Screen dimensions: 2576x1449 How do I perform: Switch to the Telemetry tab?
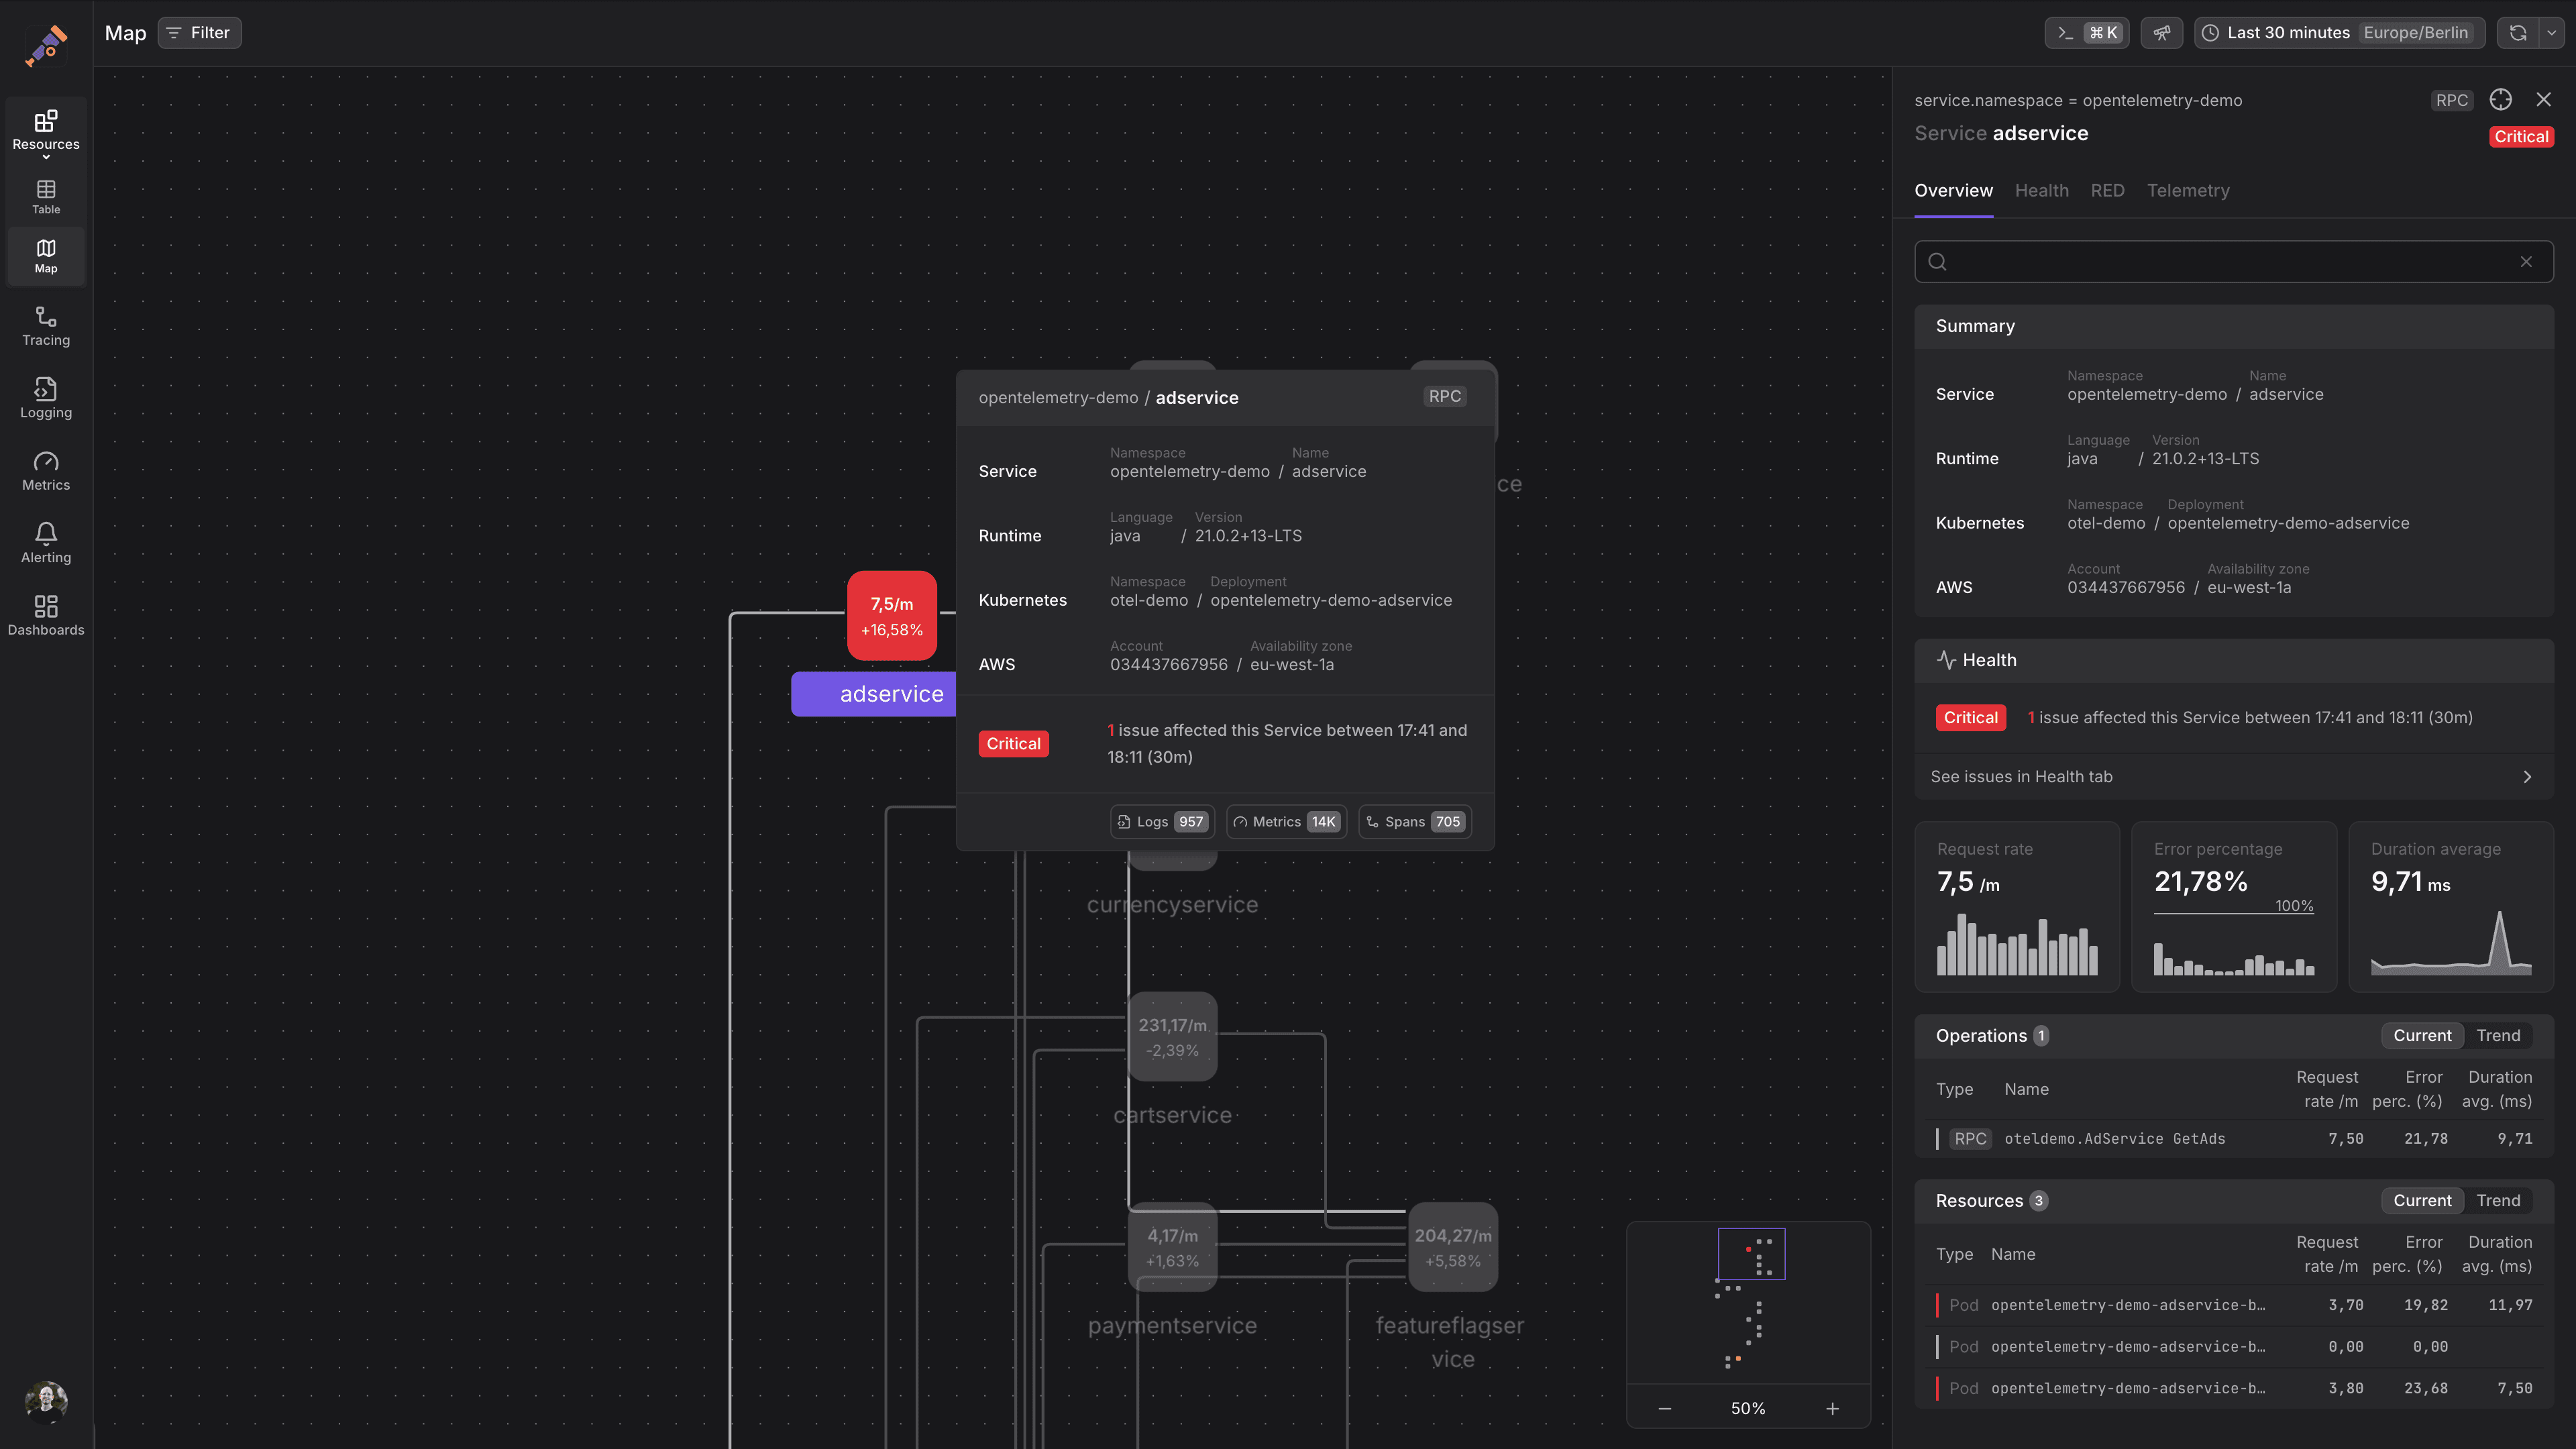point(2187,191)
